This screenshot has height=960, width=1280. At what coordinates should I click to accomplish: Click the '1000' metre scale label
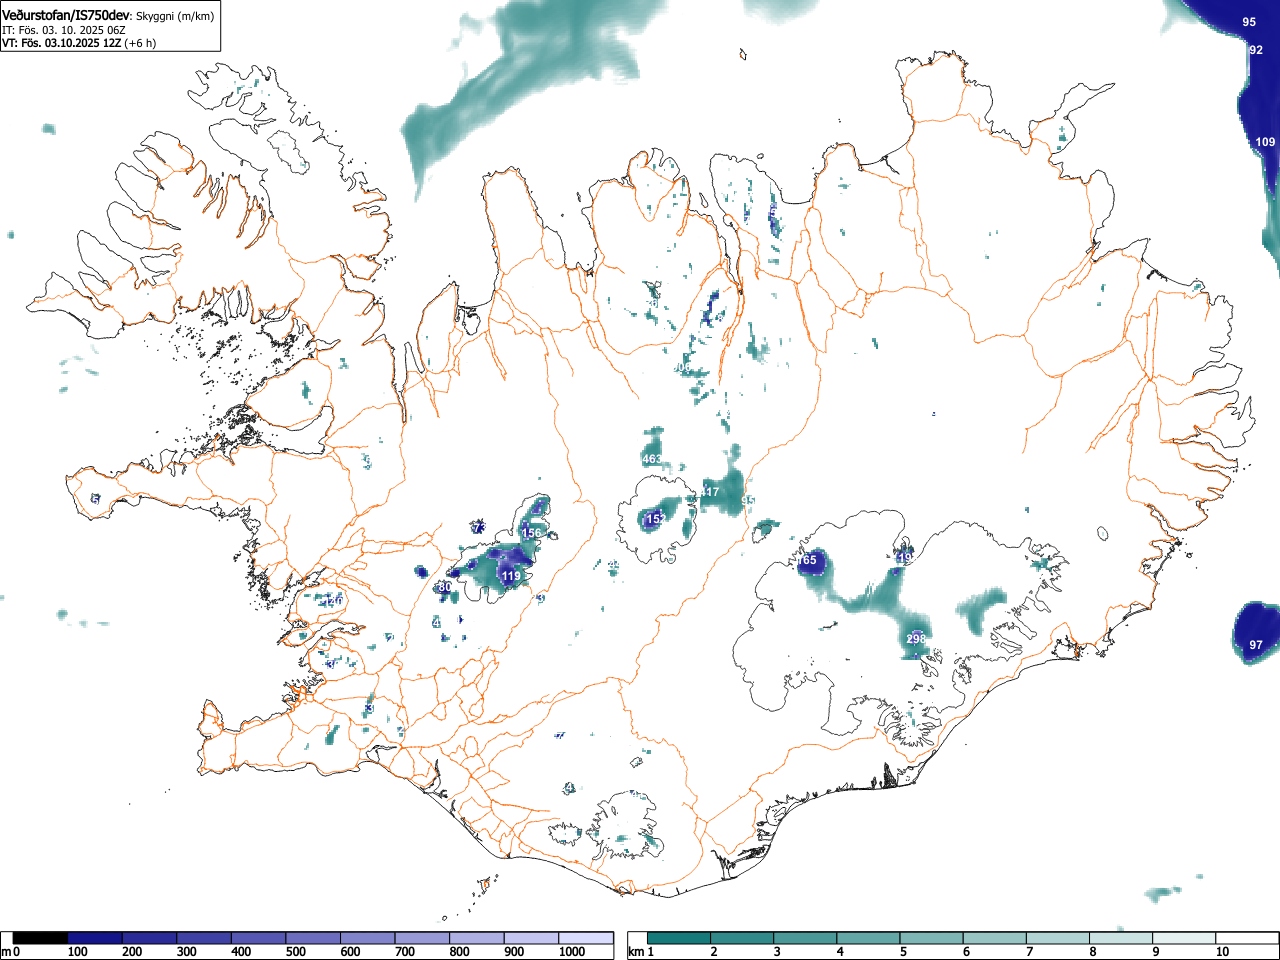(x=572, y=952)
